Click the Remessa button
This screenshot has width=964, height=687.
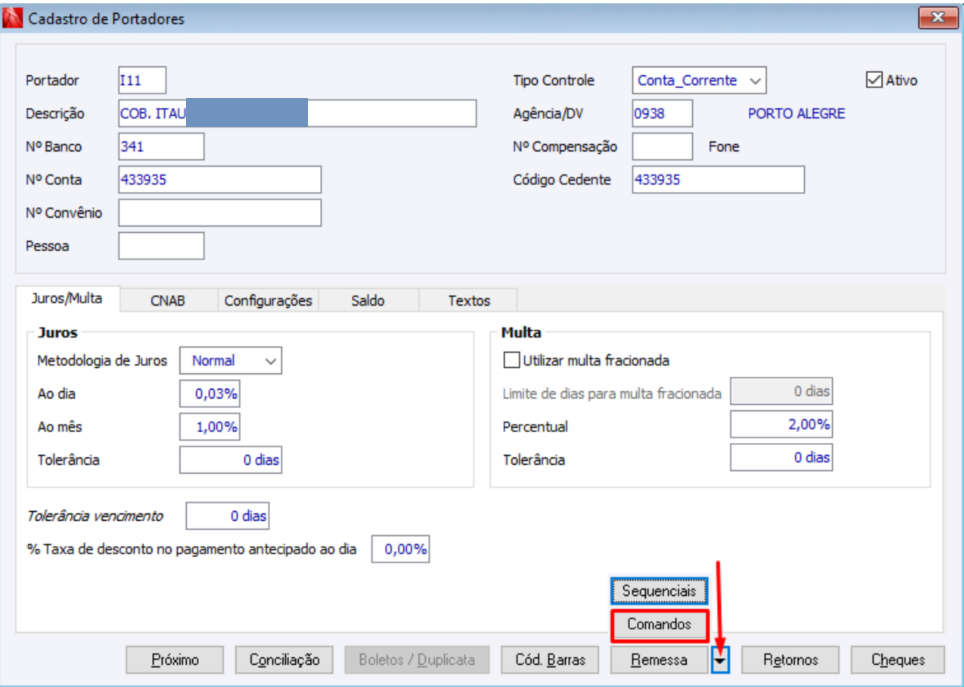(x=659, y=660)
